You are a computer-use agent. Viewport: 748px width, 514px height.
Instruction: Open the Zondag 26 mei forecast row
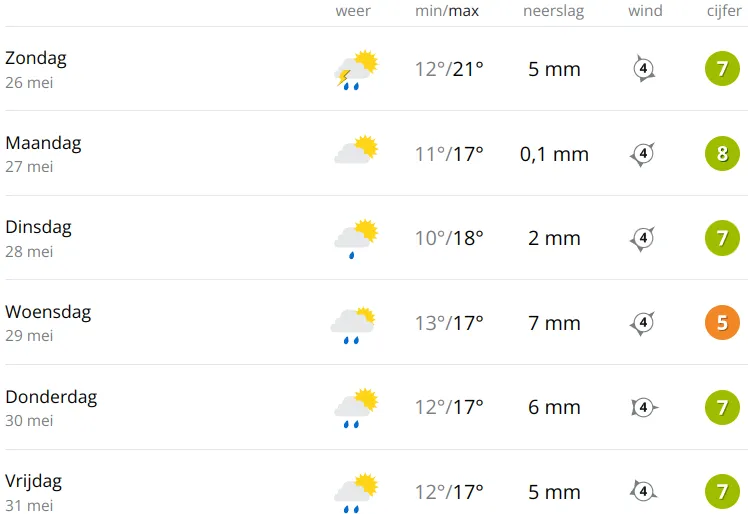point(374,69)
